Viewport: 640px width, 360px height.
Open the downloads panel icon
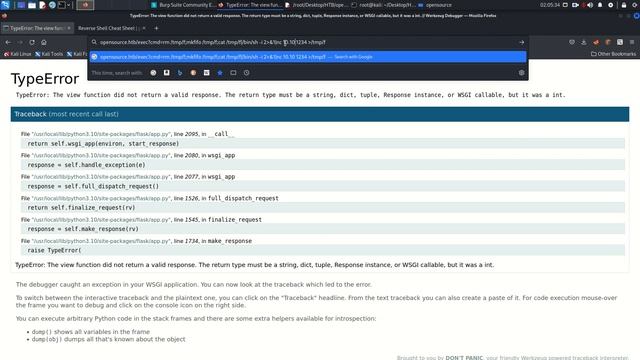tap(584, 42)
